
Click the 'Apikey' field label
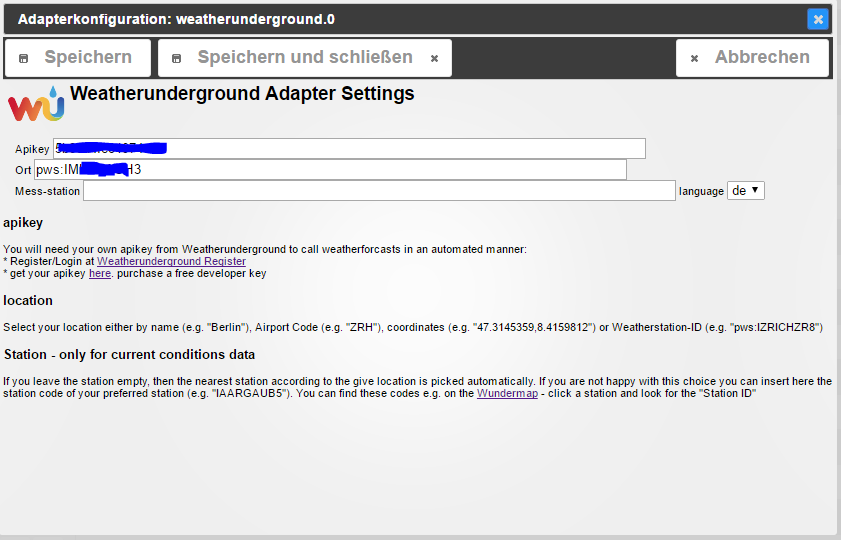coord(32,149)
